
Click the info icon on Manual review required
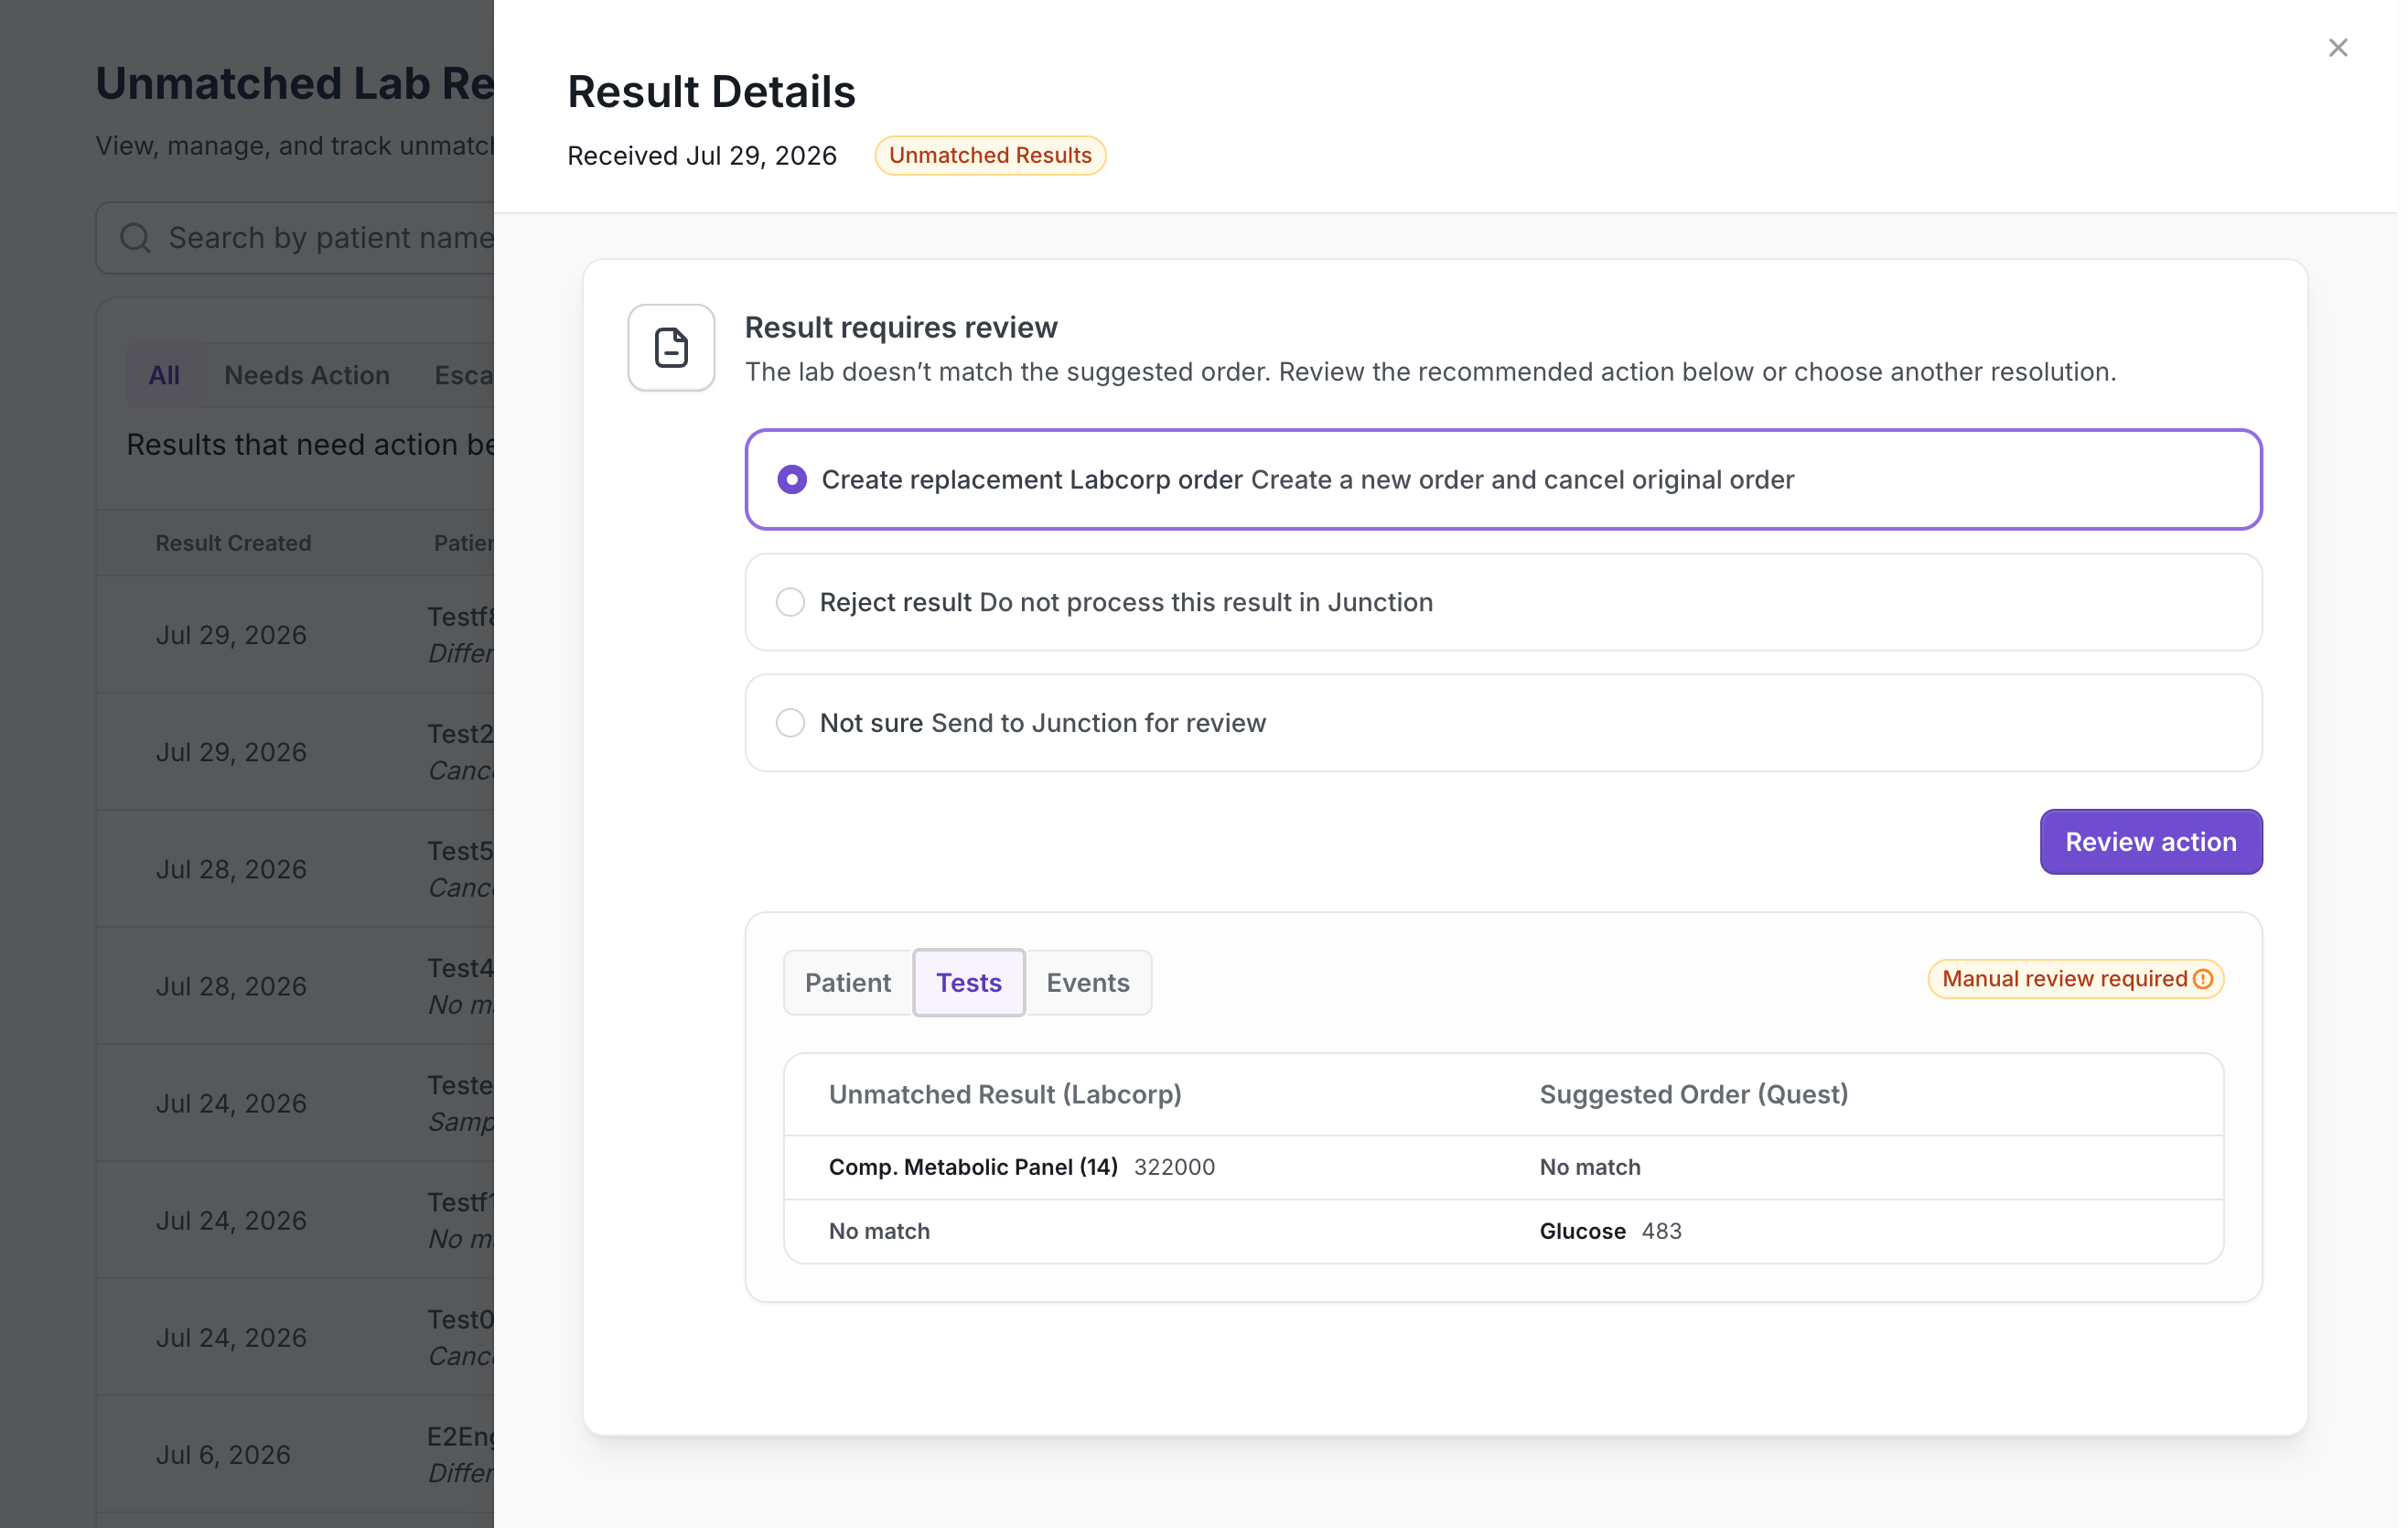[2202, 979]
